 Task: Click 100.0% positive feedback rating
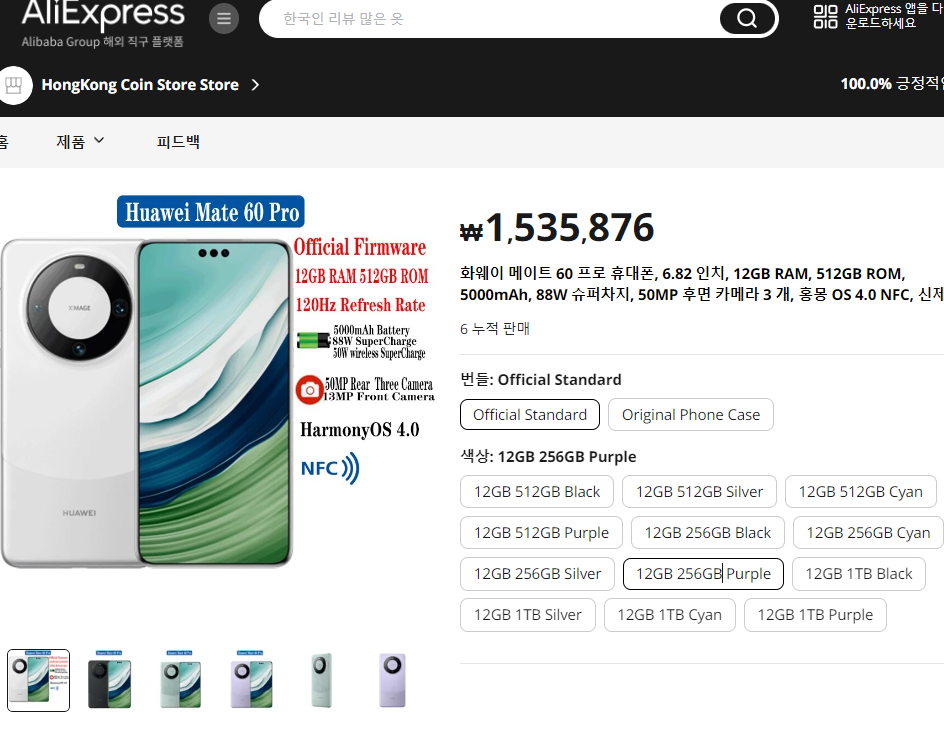click(892, 84)
